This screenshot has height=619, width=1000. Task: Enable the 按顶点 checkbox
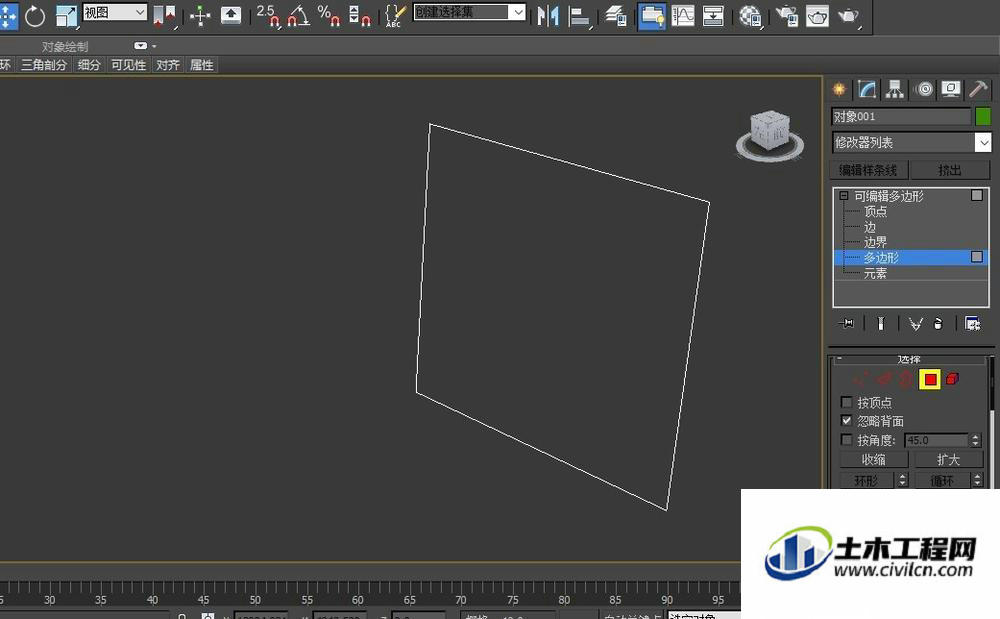pos(846,402)
